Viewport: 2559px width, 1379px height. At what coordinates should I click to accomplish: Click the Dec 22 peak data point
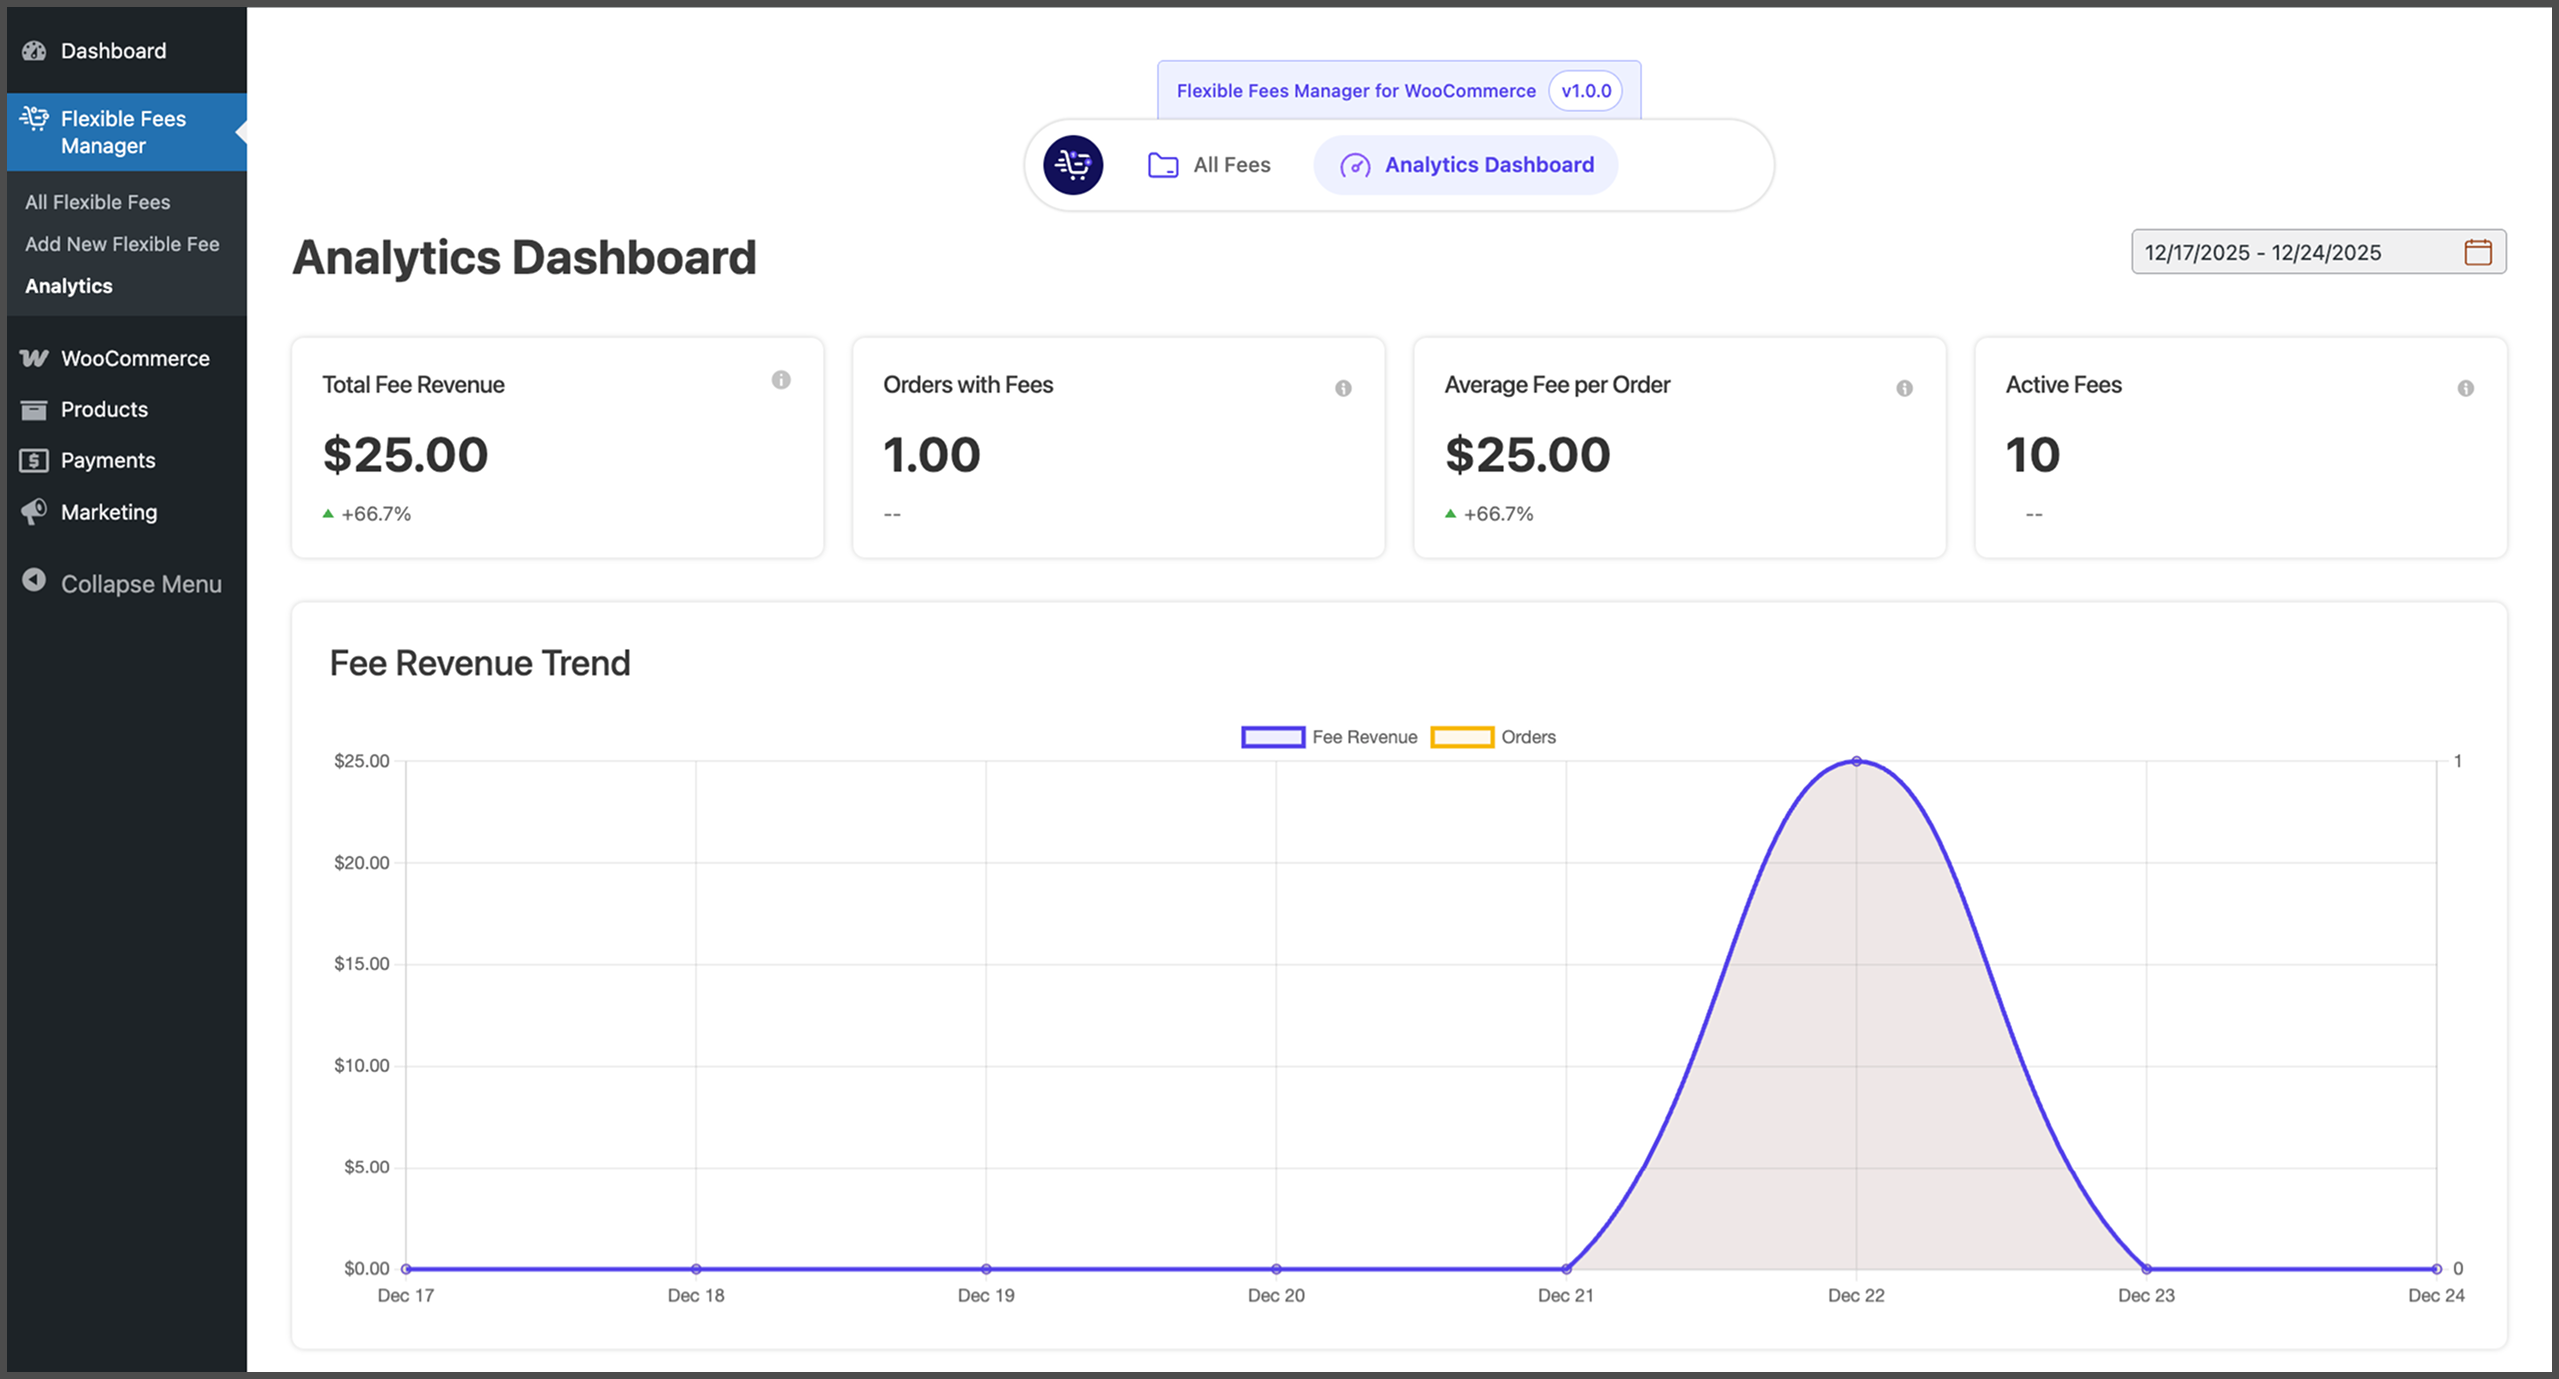click(x=1856, y=762)
